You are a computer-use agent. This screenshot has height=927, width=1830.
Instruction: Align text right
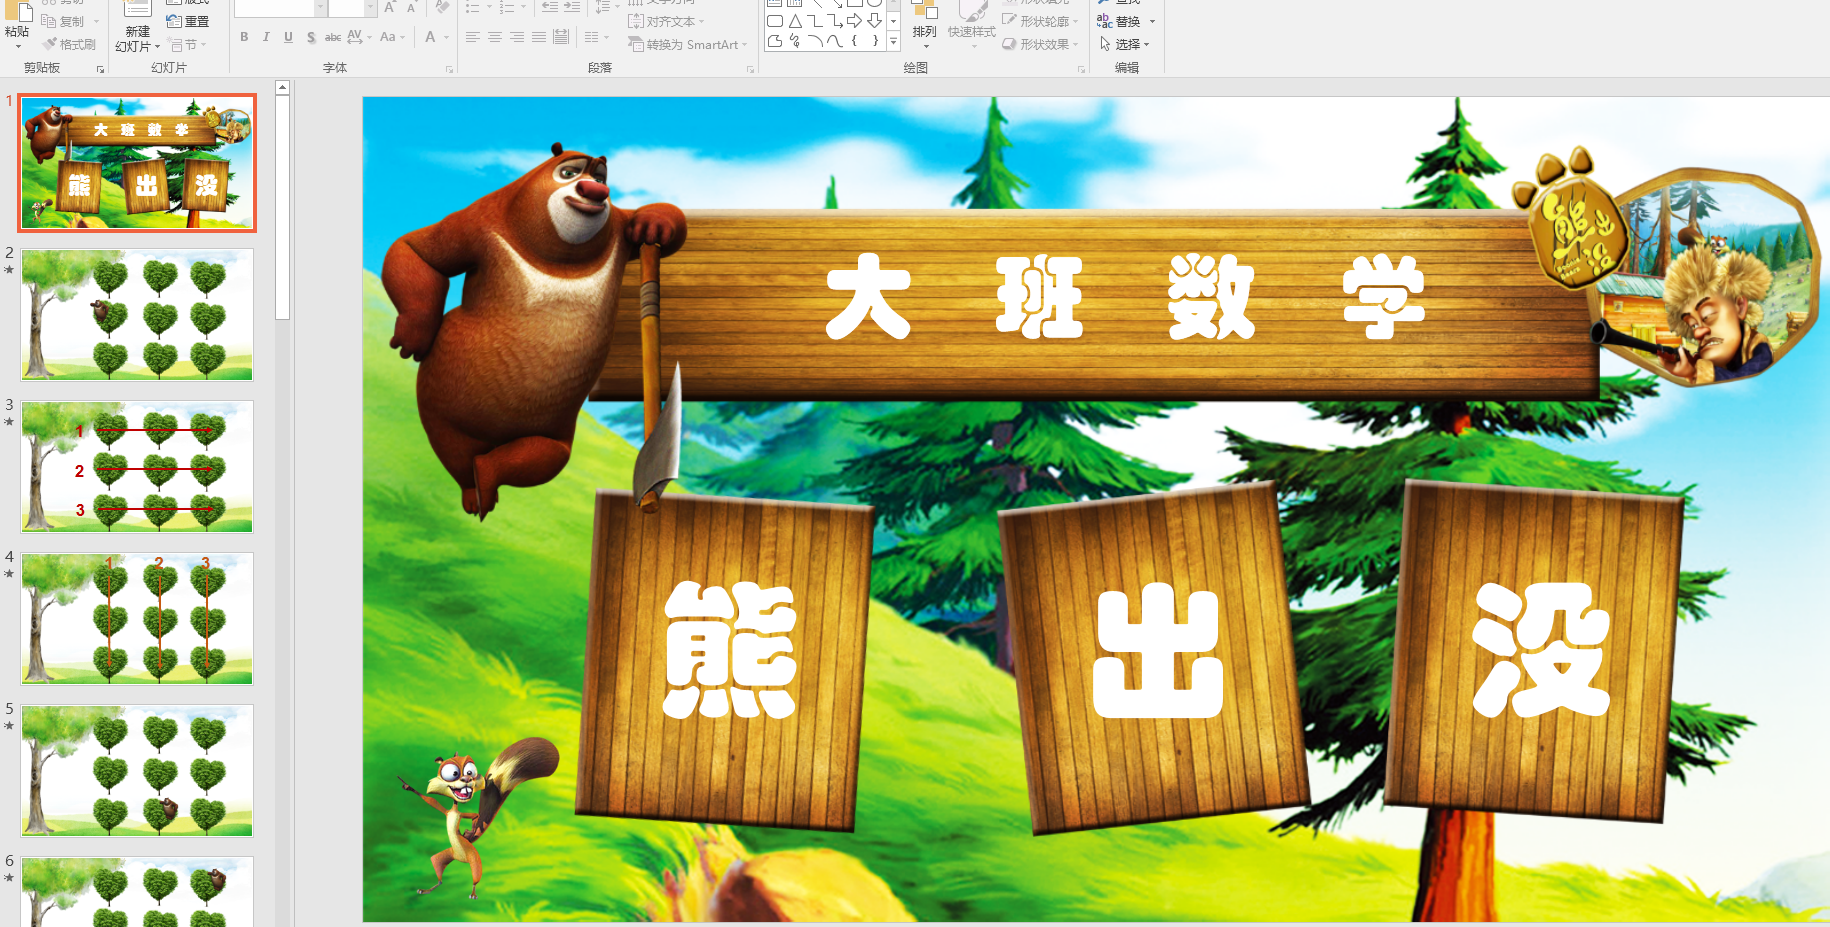click(517, 37)
